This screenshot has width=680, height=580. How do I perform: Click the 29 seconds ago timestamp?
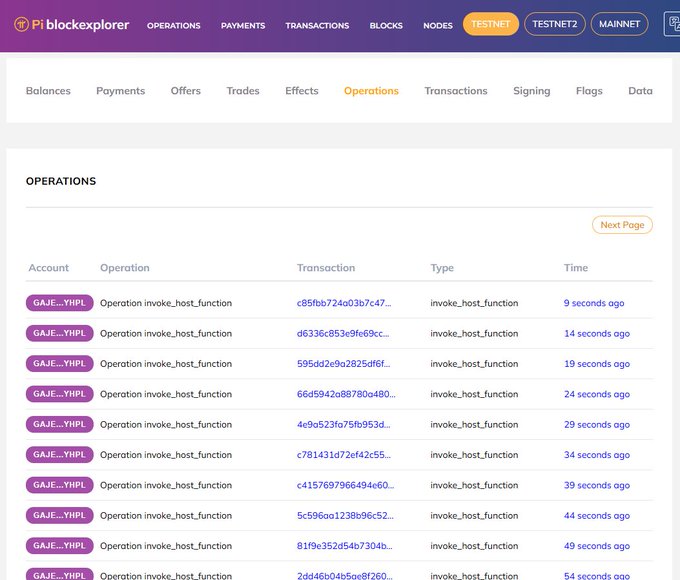[x=597, y=424]
